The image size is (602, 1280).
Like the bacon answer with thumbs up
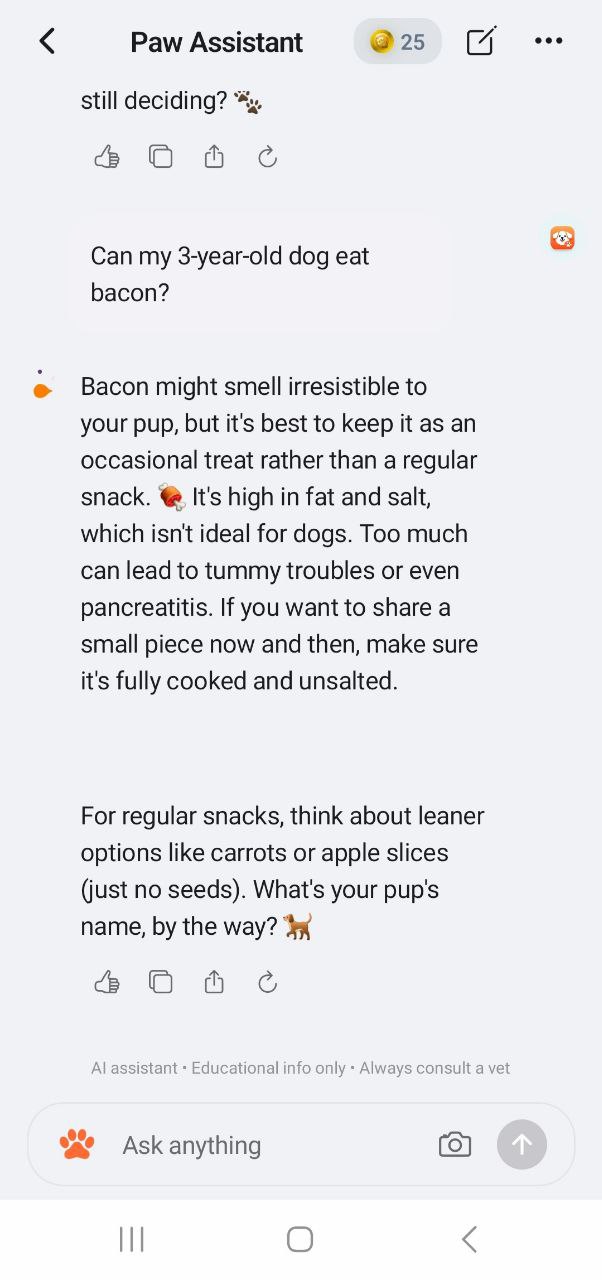[x=107, y=983]
